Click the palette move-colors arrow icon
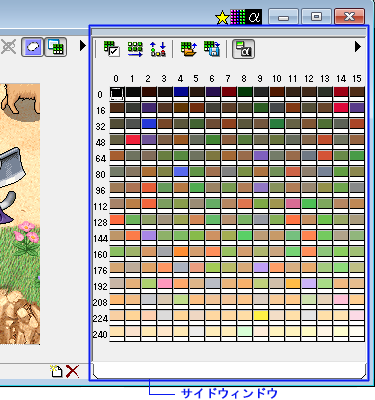This screenshot has height=400, width=375. (x=135, y=49)
